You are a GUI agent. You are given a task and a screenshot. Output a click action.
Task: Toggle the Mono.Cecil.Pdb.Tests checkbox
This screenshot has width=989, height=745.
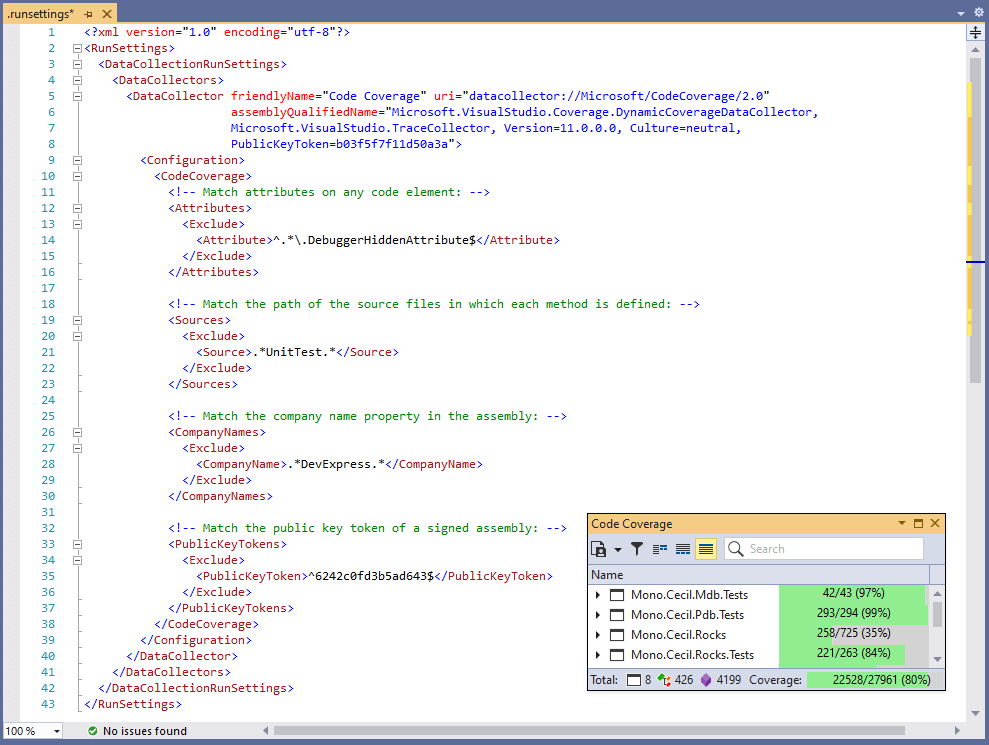point(617,613)
